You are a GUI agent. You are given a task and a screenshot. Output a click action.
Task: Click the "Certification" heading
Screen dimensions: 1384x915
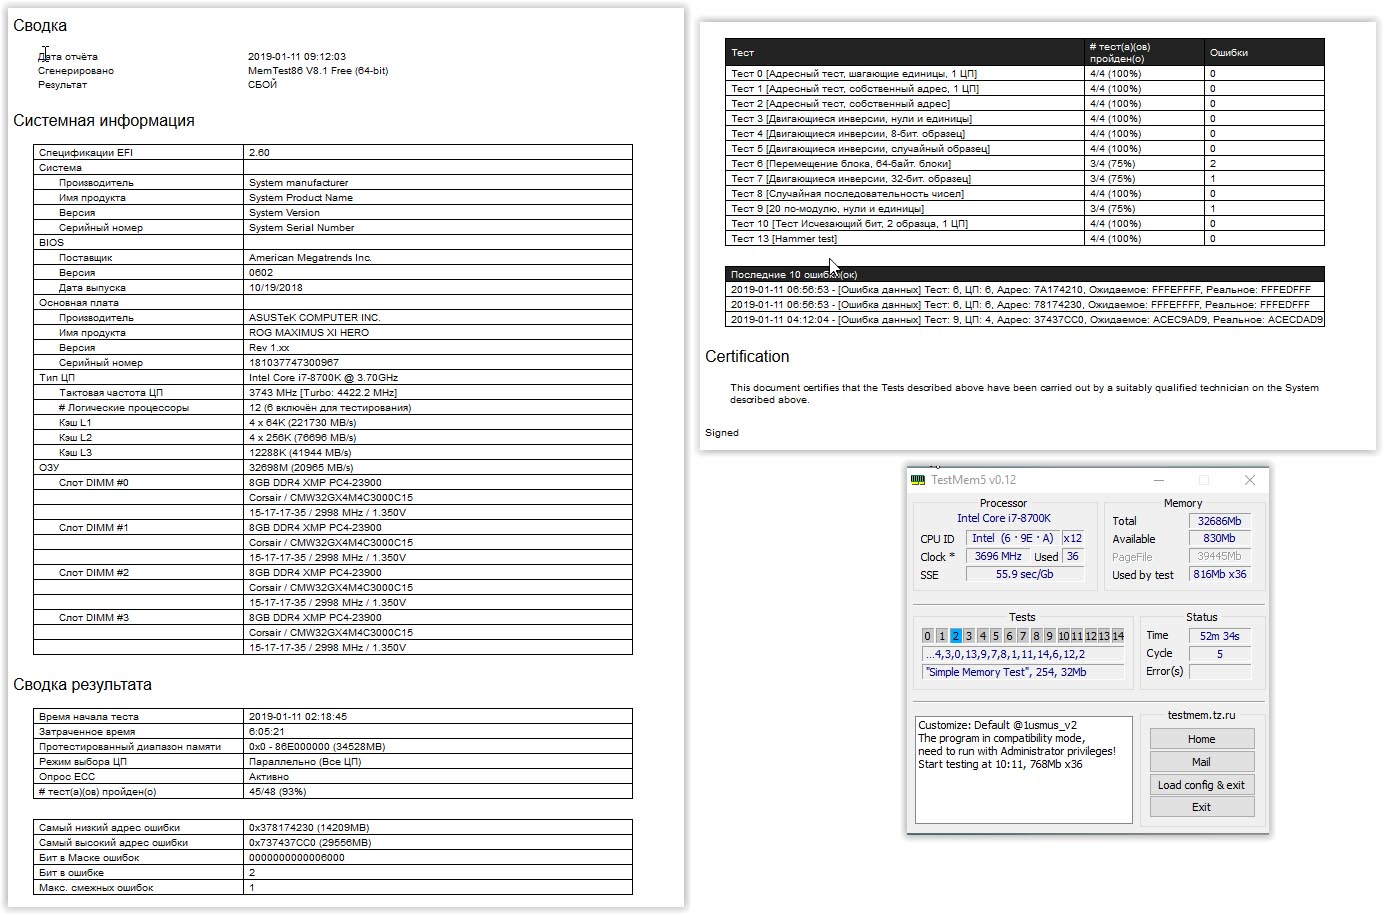click(x=747, y=357)
